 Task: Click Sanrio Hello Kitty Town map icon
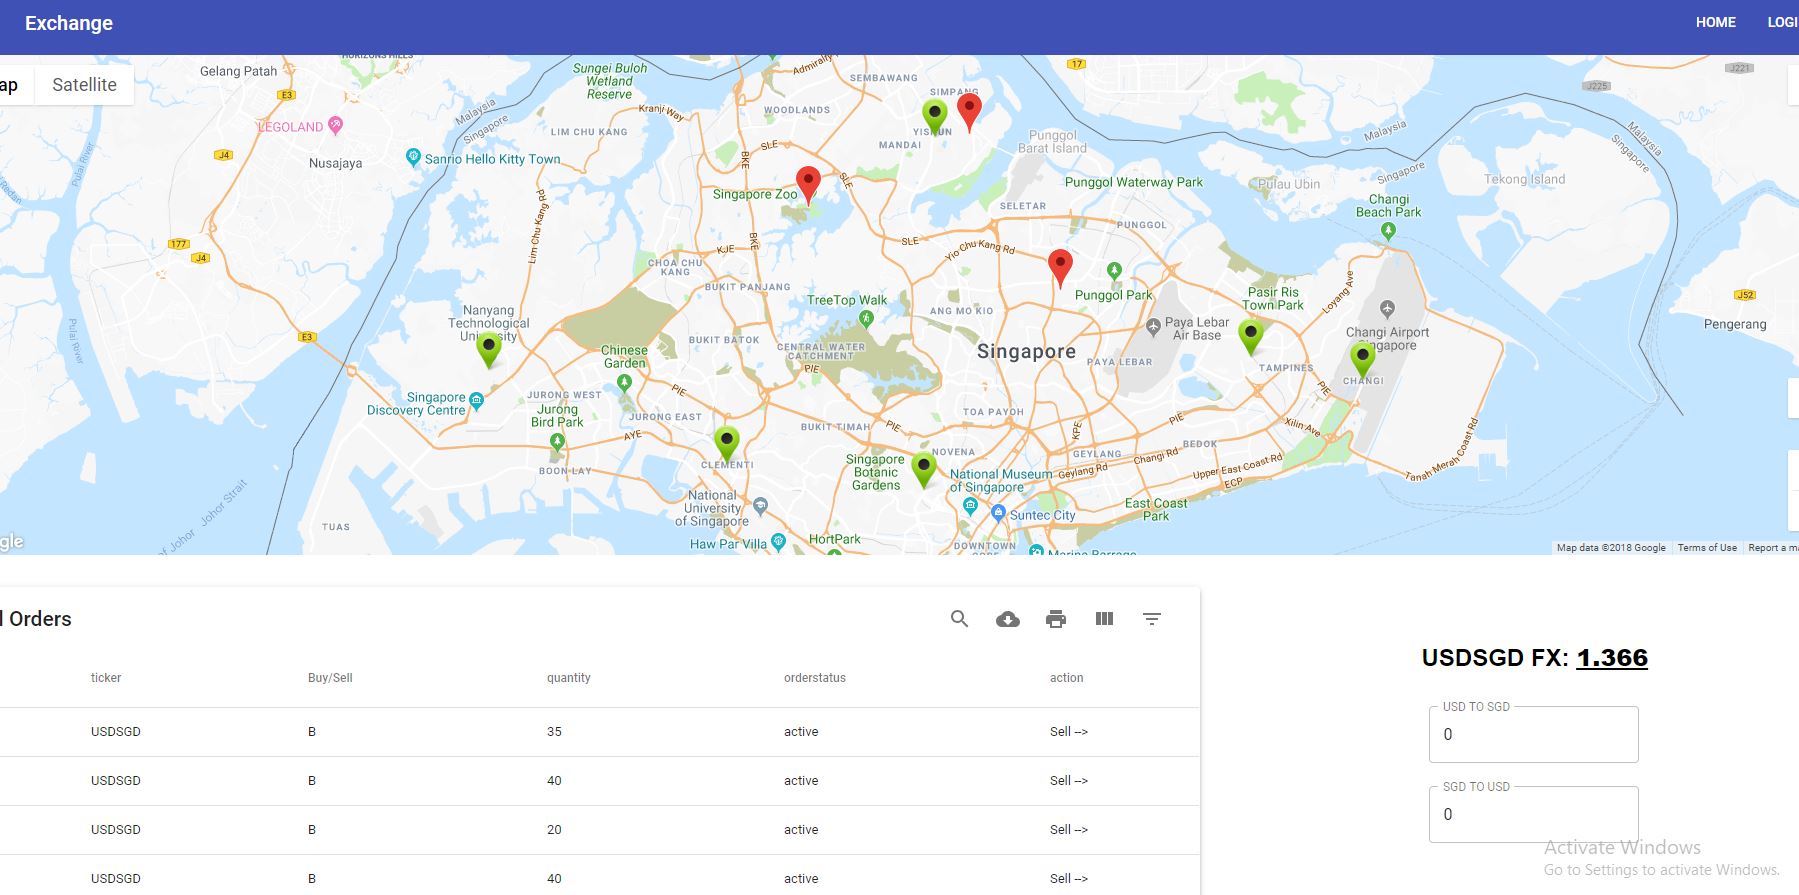point(413,157)
